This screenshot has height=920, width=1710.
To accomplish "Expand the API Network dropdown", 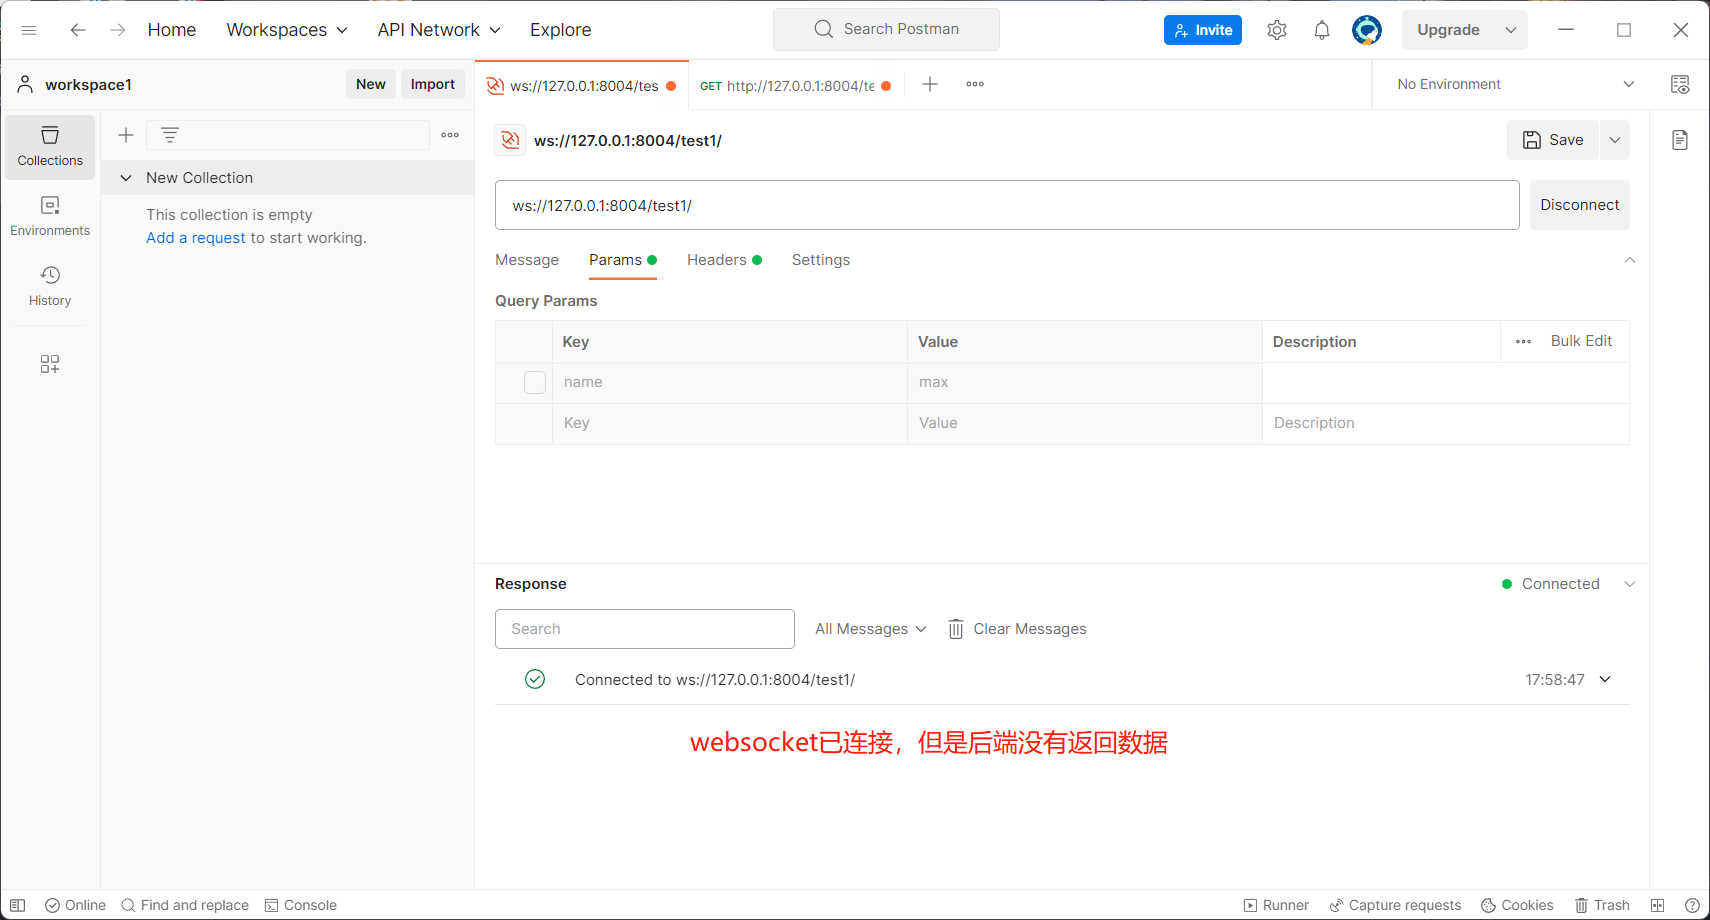I will coord(439,30).
